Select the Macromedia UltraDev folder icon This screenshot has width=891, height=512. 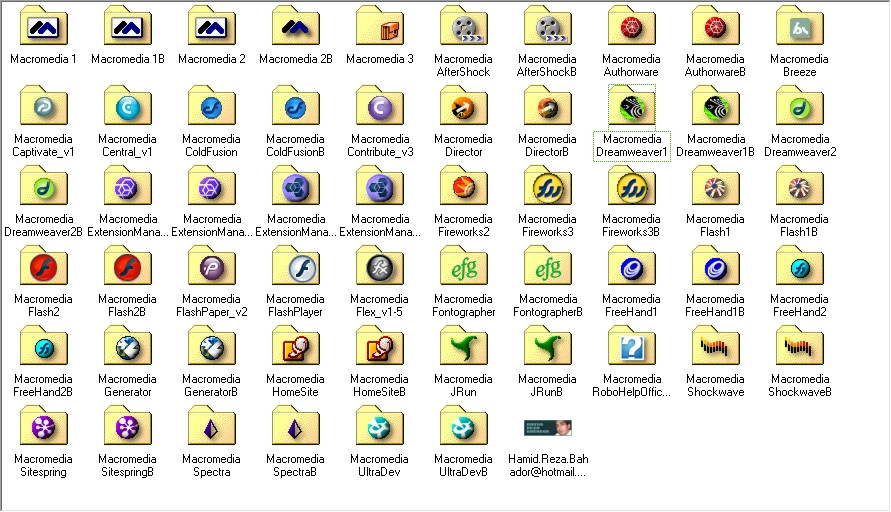click(x=379, y=426)
